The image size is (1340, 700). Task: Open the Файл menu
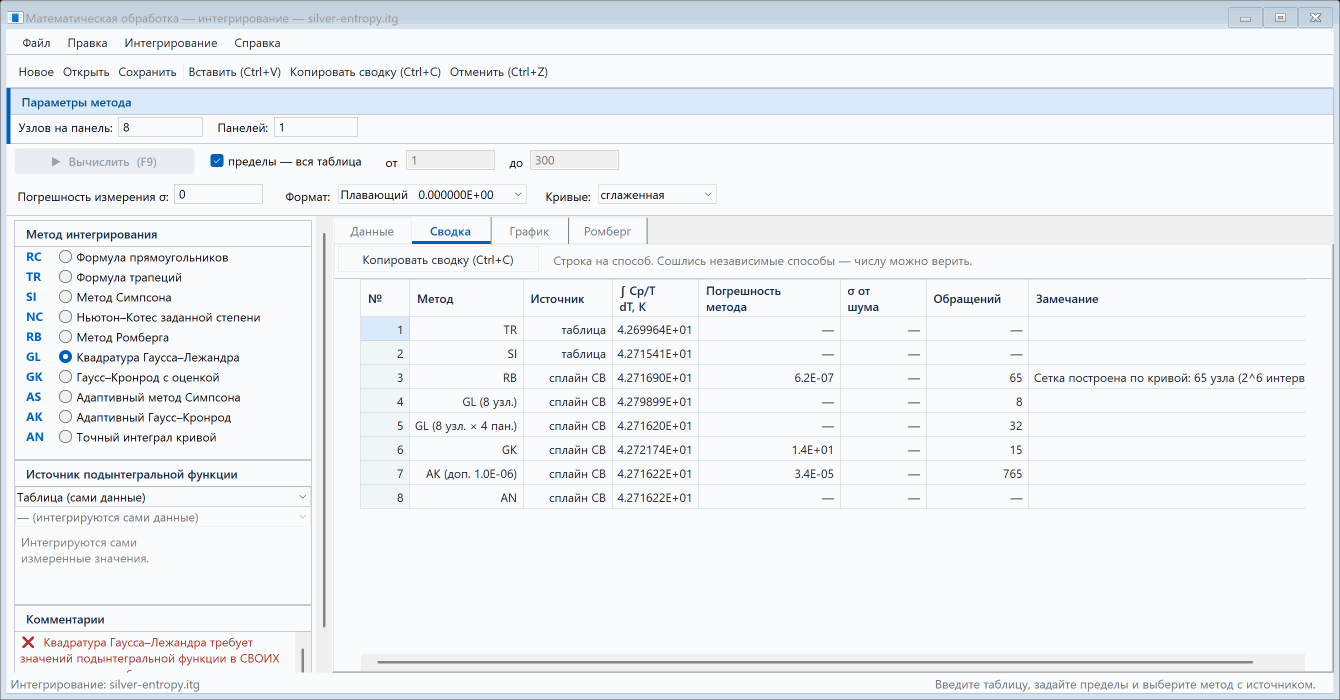36,43
